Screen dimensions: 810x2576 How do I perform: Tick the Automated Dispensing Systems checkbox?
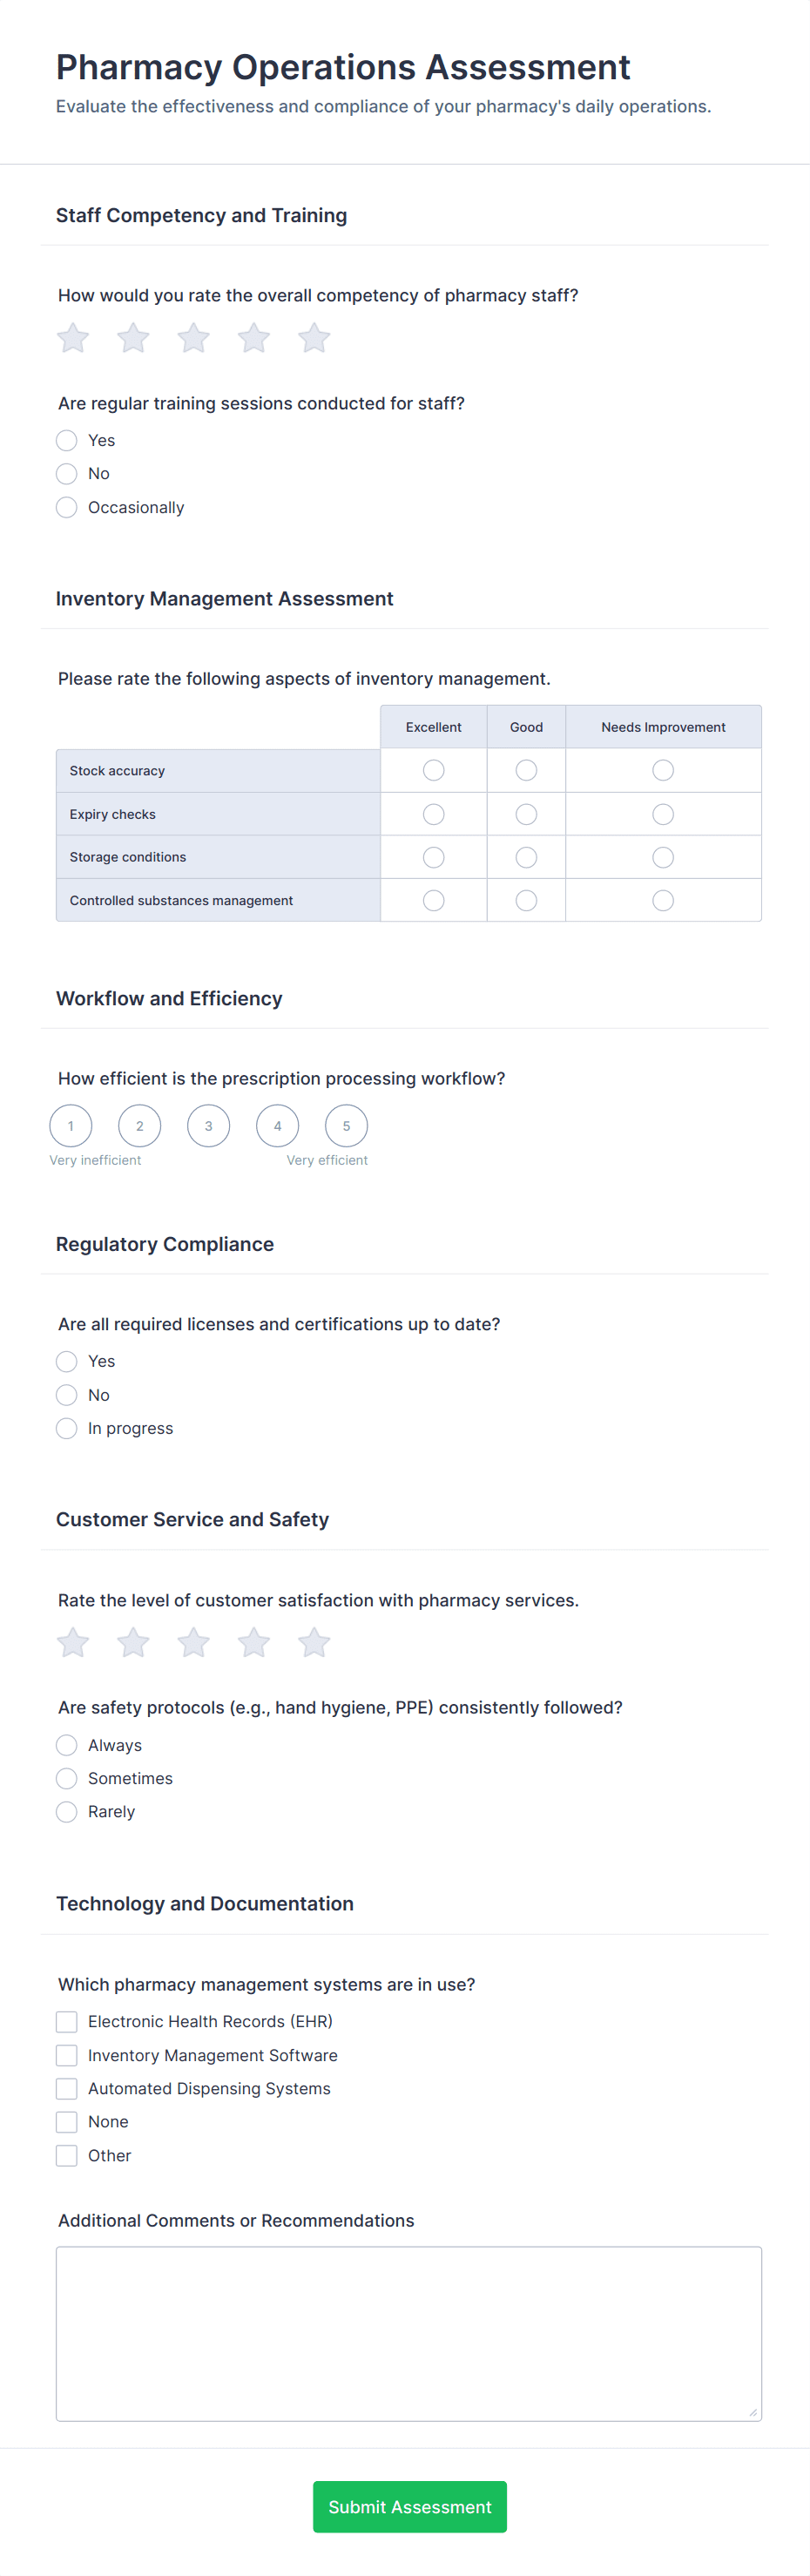click(x=67, y=2089)
